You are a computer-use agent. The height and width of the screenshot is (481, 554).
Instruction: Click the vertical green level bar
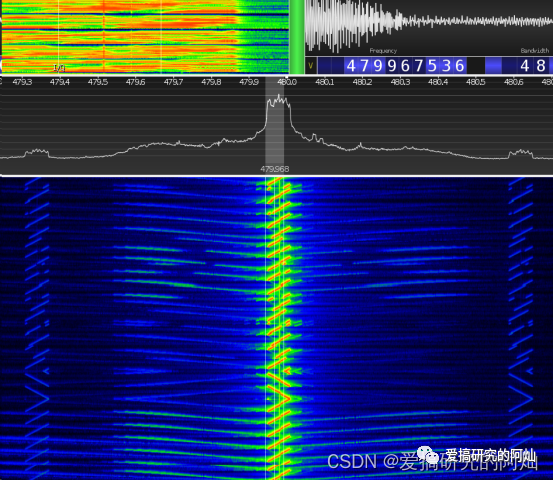tap(297, 37)
